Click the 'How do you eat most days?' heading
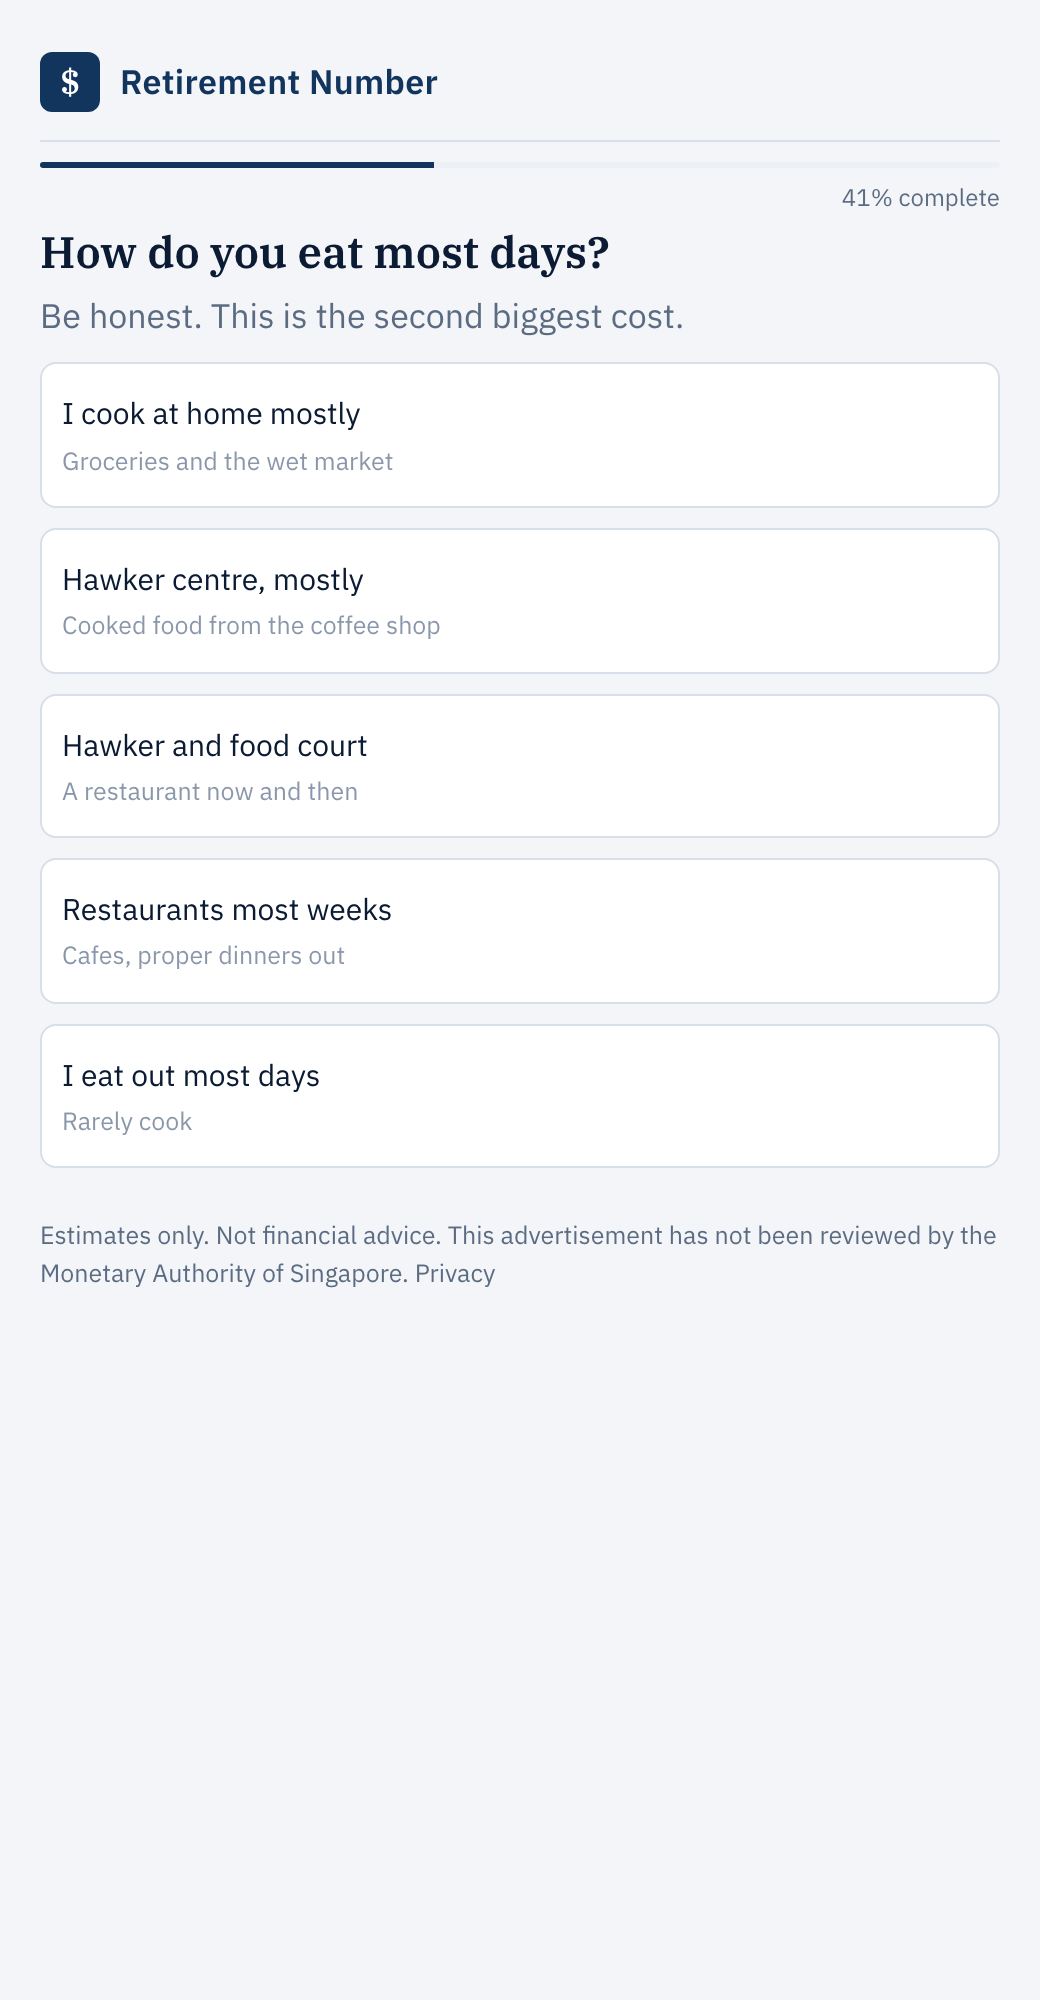The width and height of the screenshot is (1040, 2000). pos(325,253)
